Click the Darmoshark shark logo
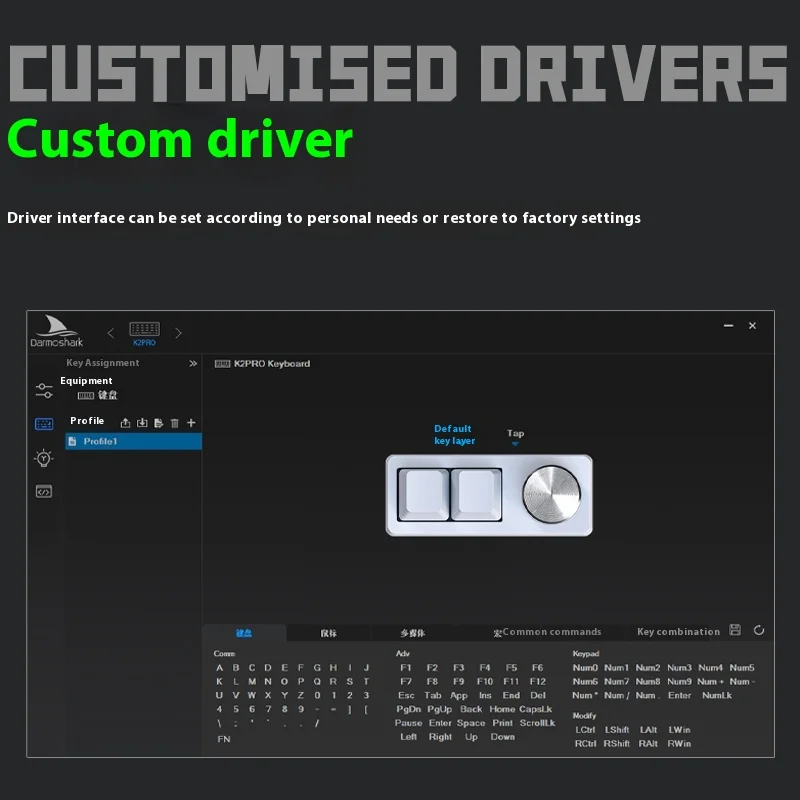 pyautogui.click(x=56, y=331)
